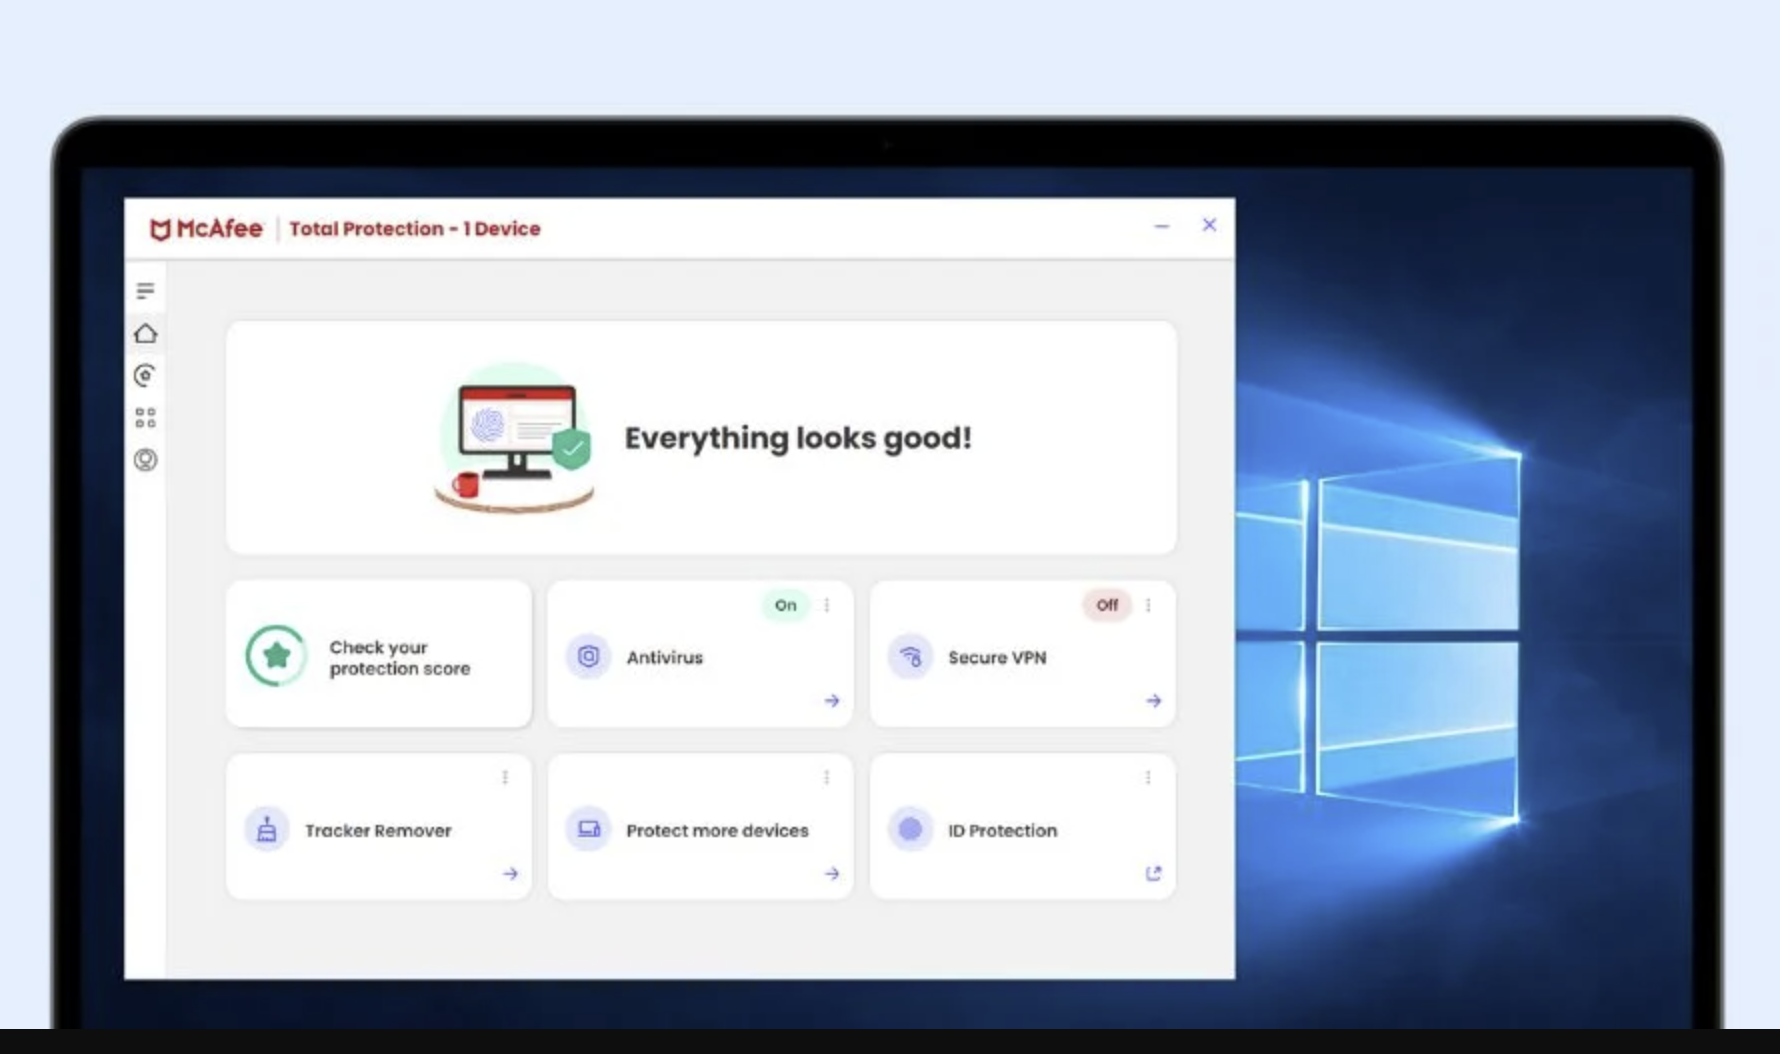Toggle the Antivirus On status badge

tap(785, 605)
